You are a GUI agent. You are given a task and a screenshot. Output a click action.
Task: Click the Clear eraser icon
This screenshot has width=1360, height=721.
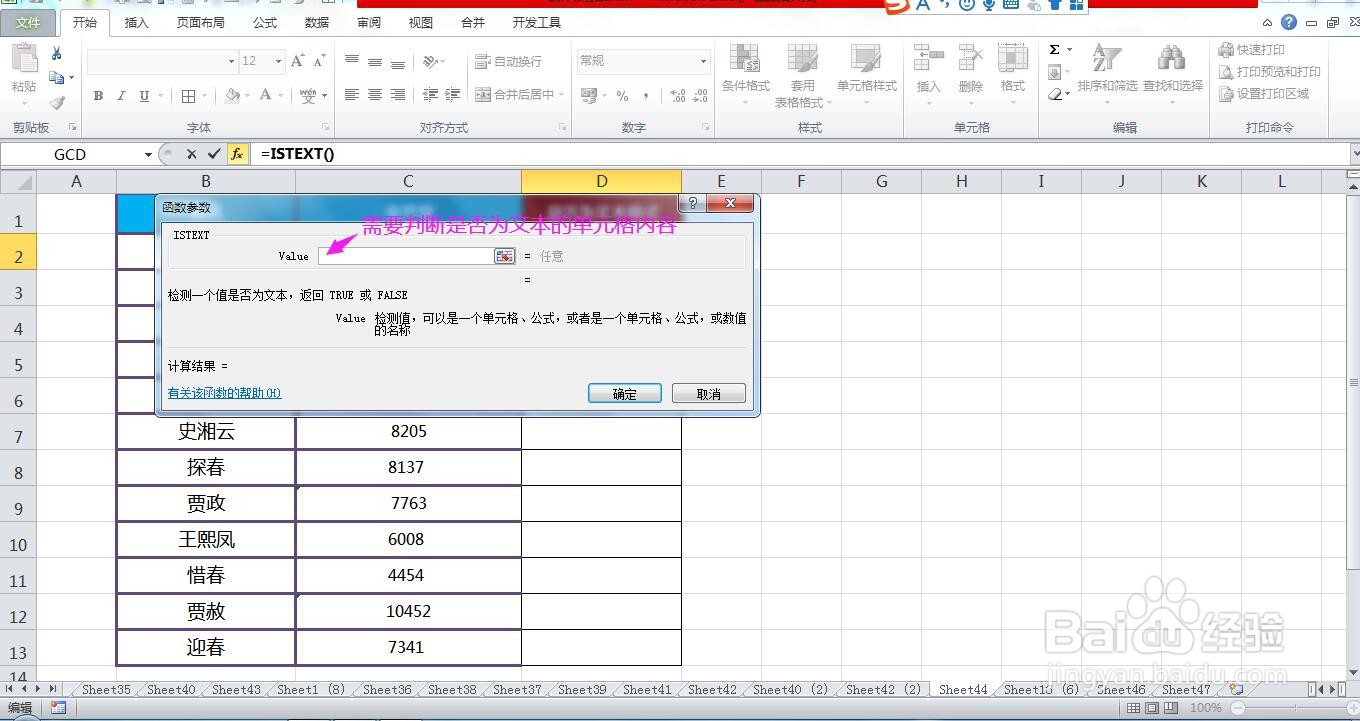pos(1055,95)
